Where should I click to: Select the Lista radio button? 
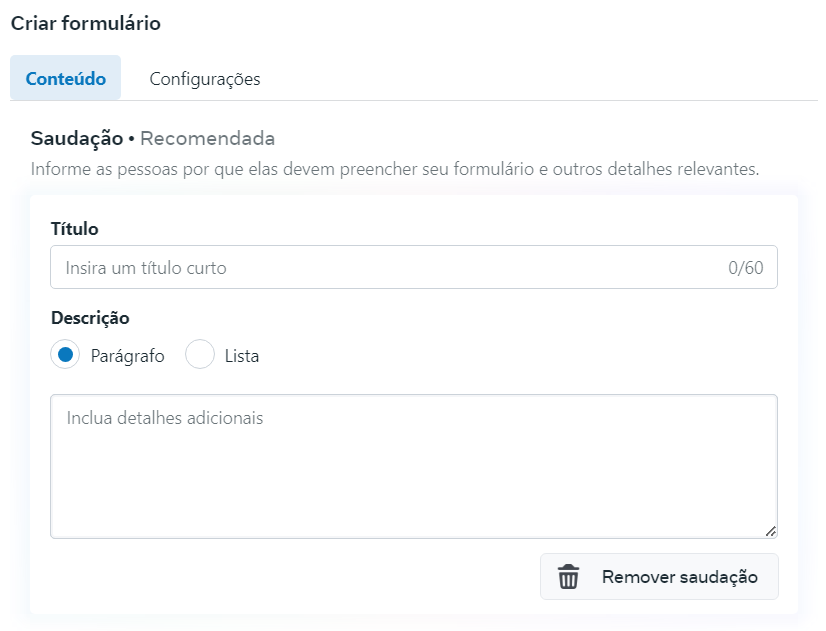200,355
